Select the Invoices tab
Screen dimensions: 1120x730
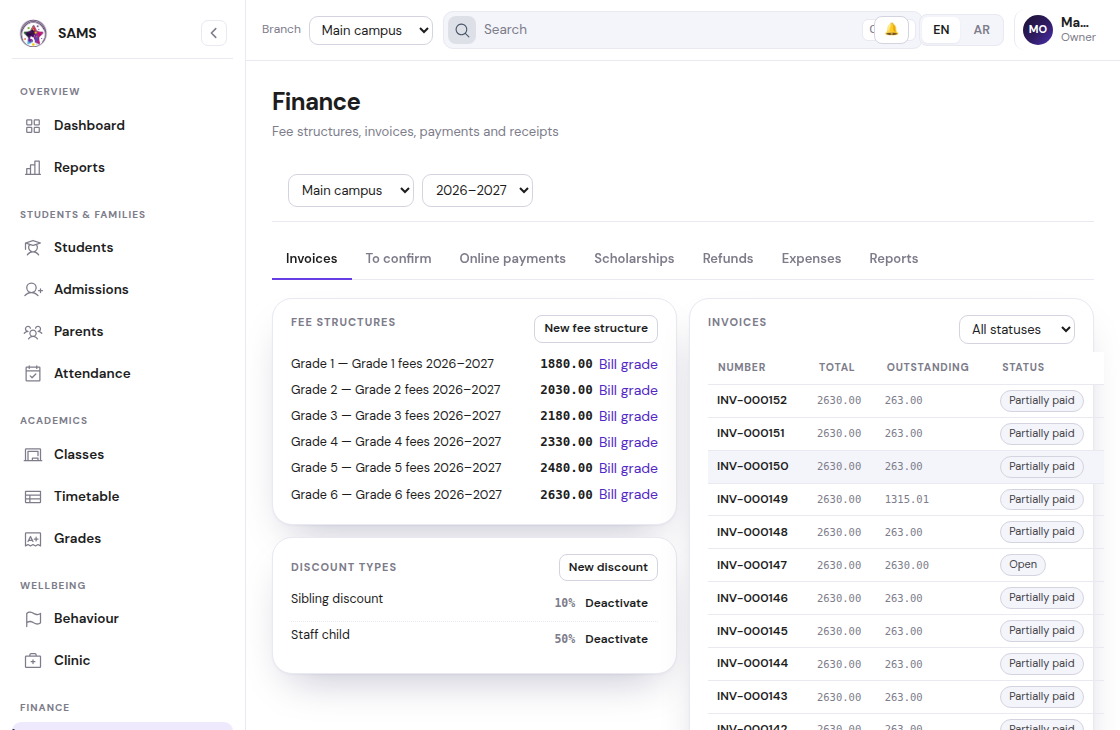(311, 259)
